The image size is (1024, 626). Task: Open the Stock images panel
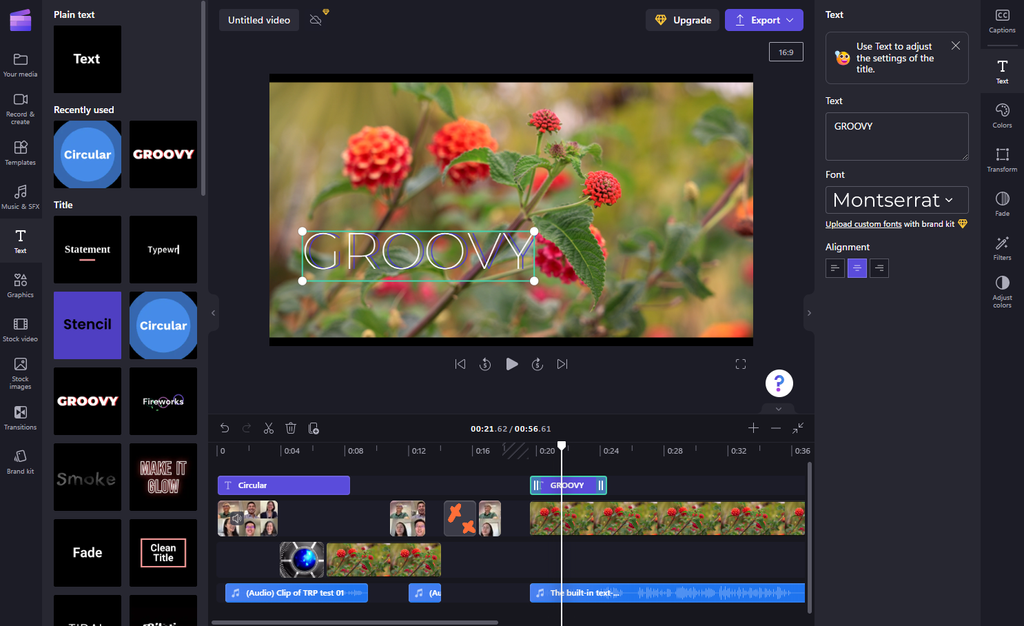click(x=20, y=375)
